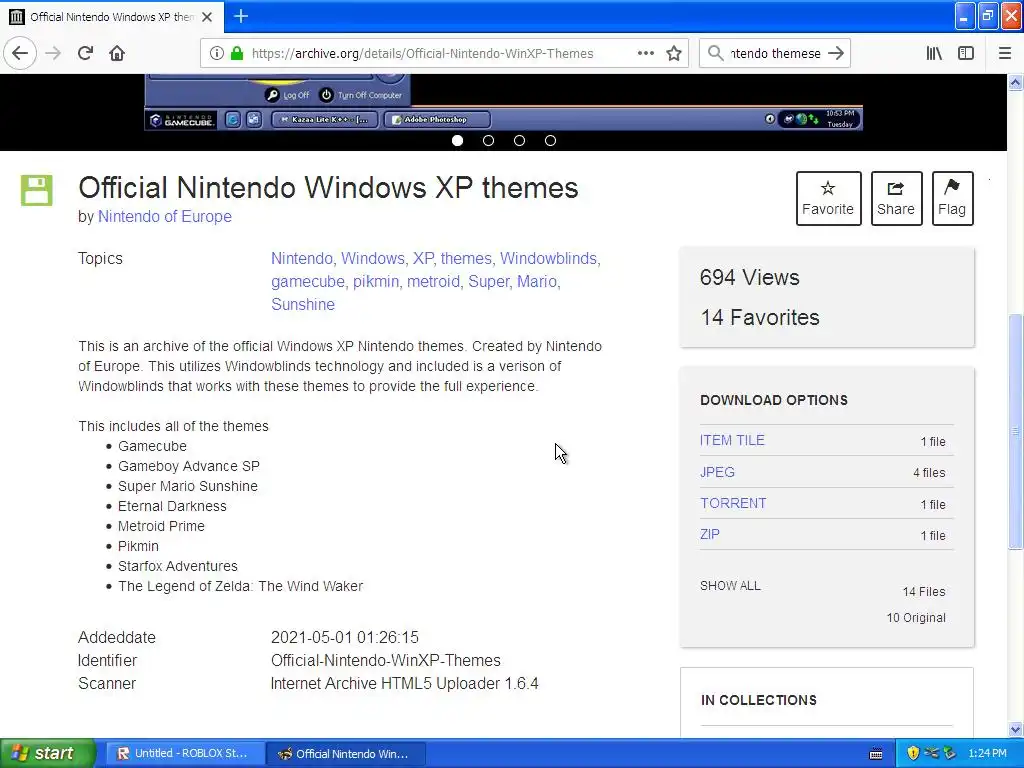
Task: Click the security shield tray icon
Action: click(x=913, y=753)
